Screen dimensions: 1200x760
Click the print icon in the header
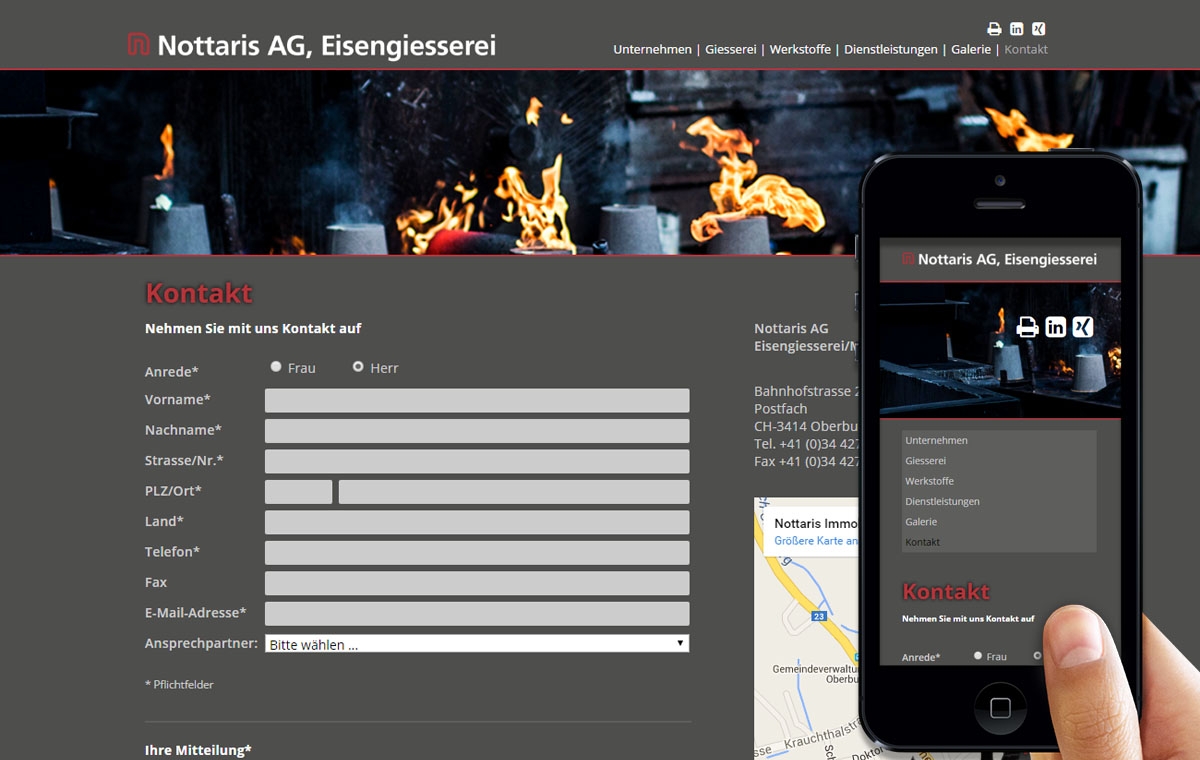tap(994, 29)
